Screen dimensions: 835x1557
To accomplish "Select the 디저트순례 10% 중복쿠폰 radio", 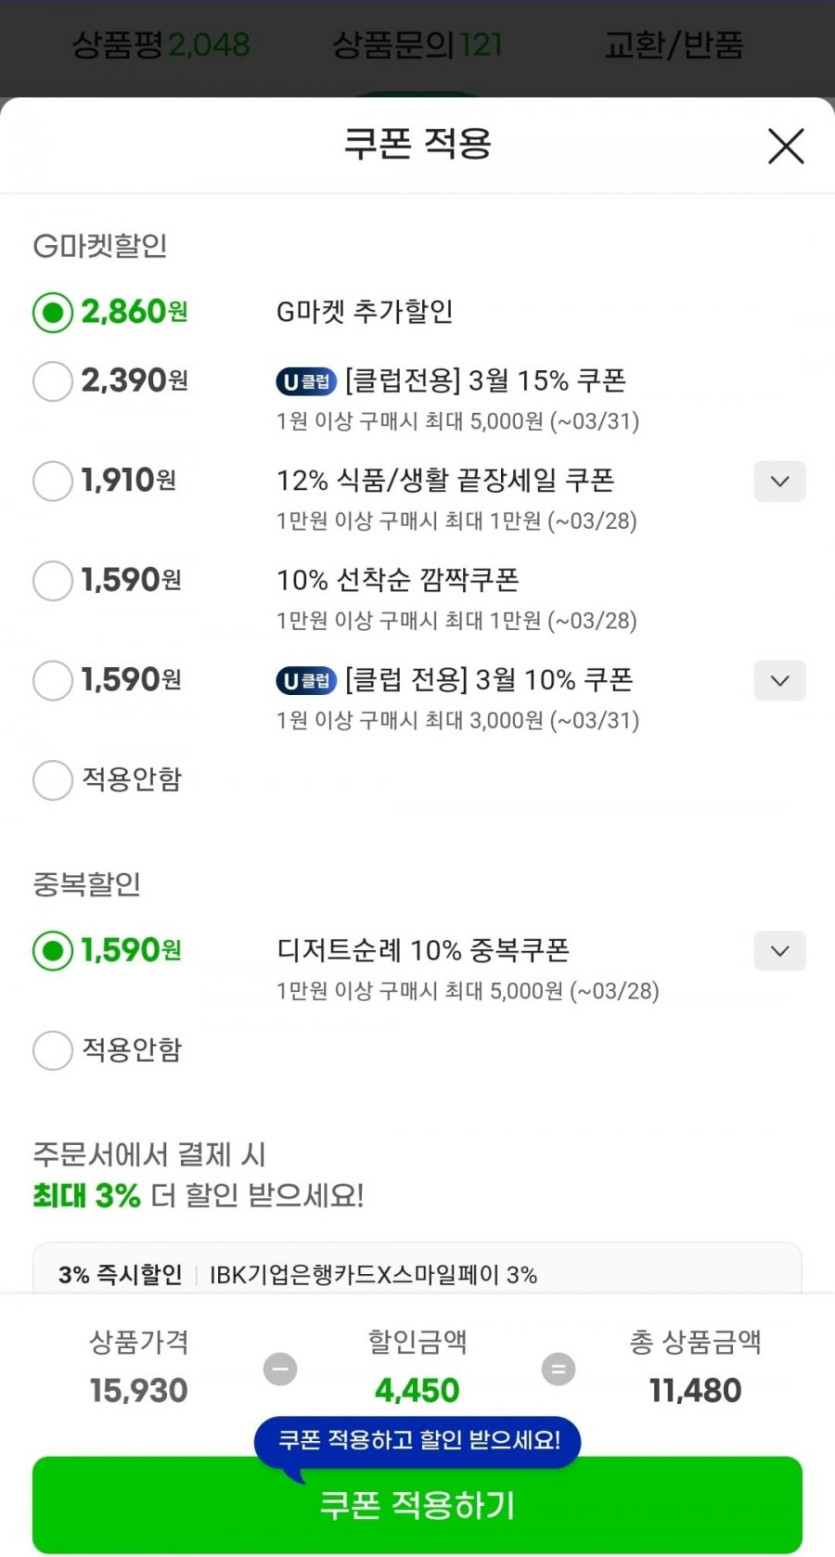I will 53,950.
